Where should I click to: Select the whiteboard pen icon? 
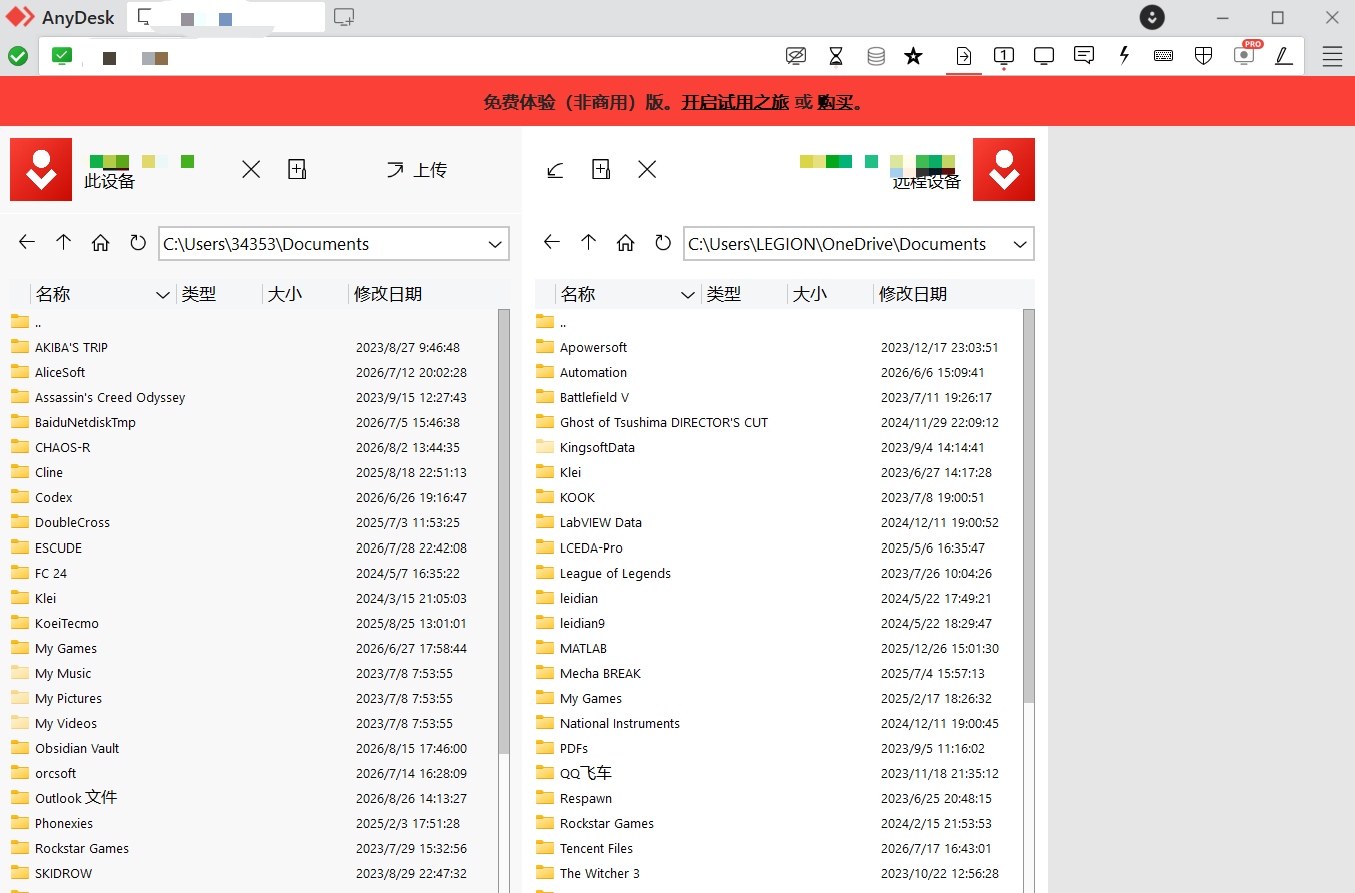(1284, 56)
